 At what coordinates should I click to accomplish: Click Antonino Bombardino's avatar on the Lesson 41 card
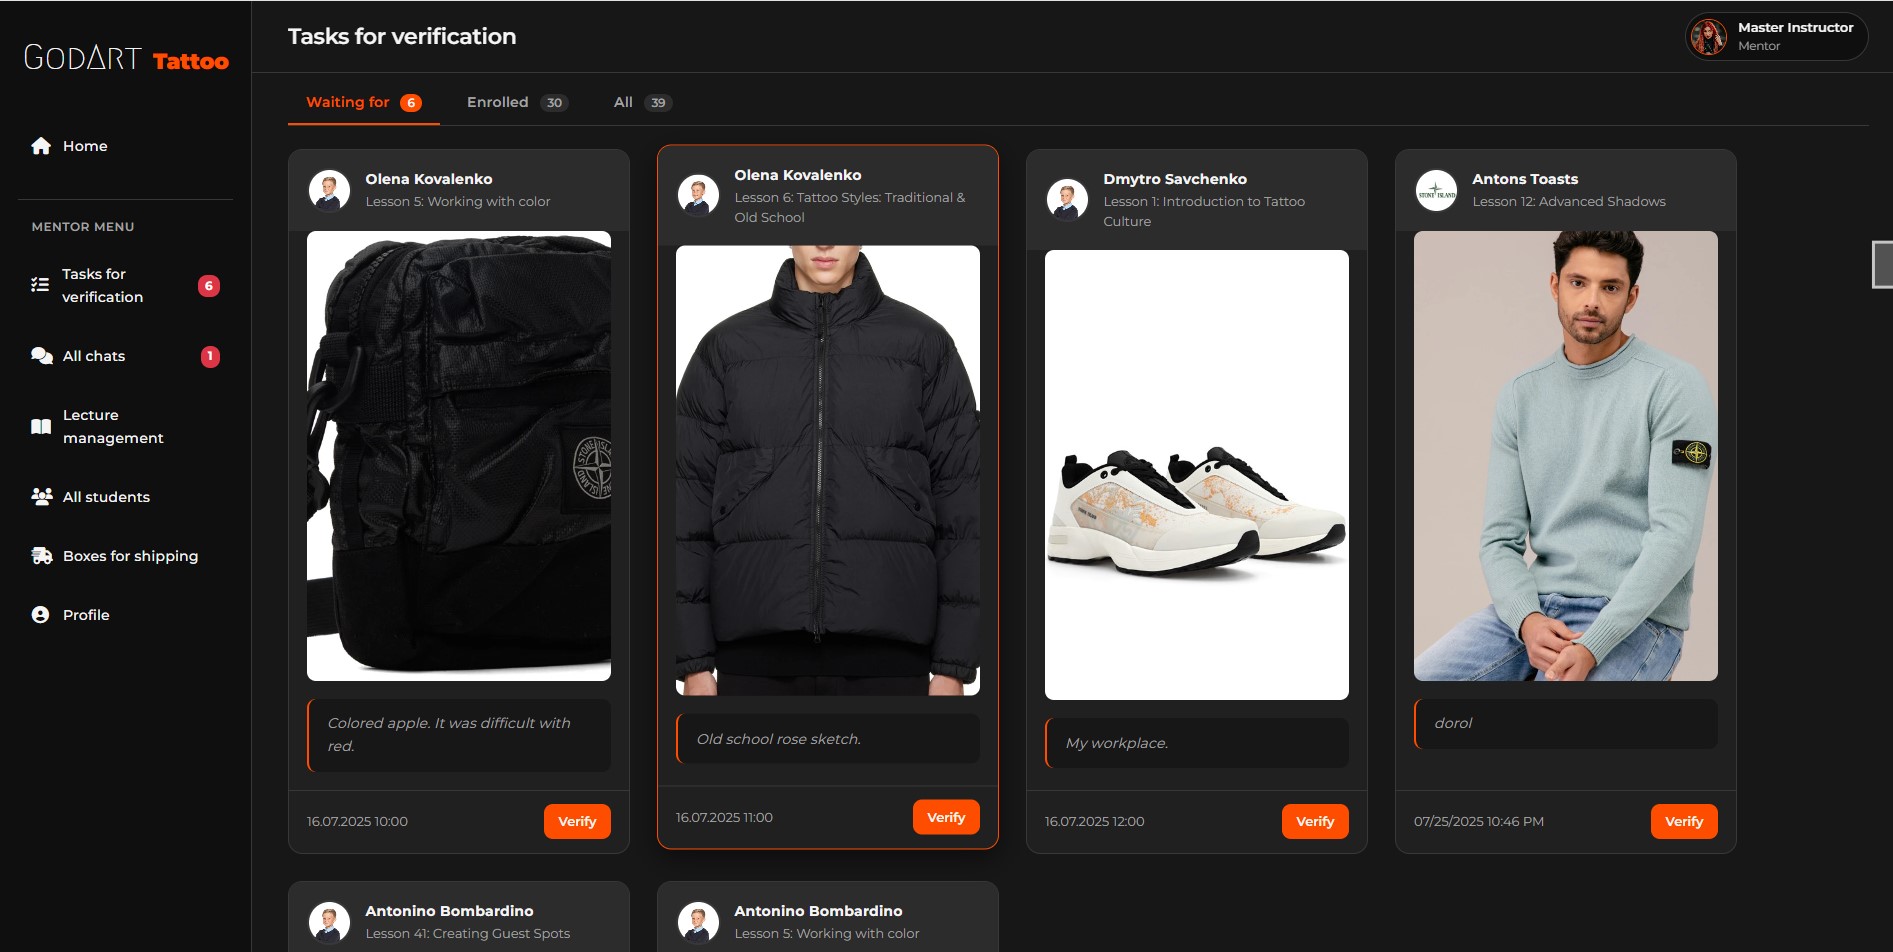point(330,922)
